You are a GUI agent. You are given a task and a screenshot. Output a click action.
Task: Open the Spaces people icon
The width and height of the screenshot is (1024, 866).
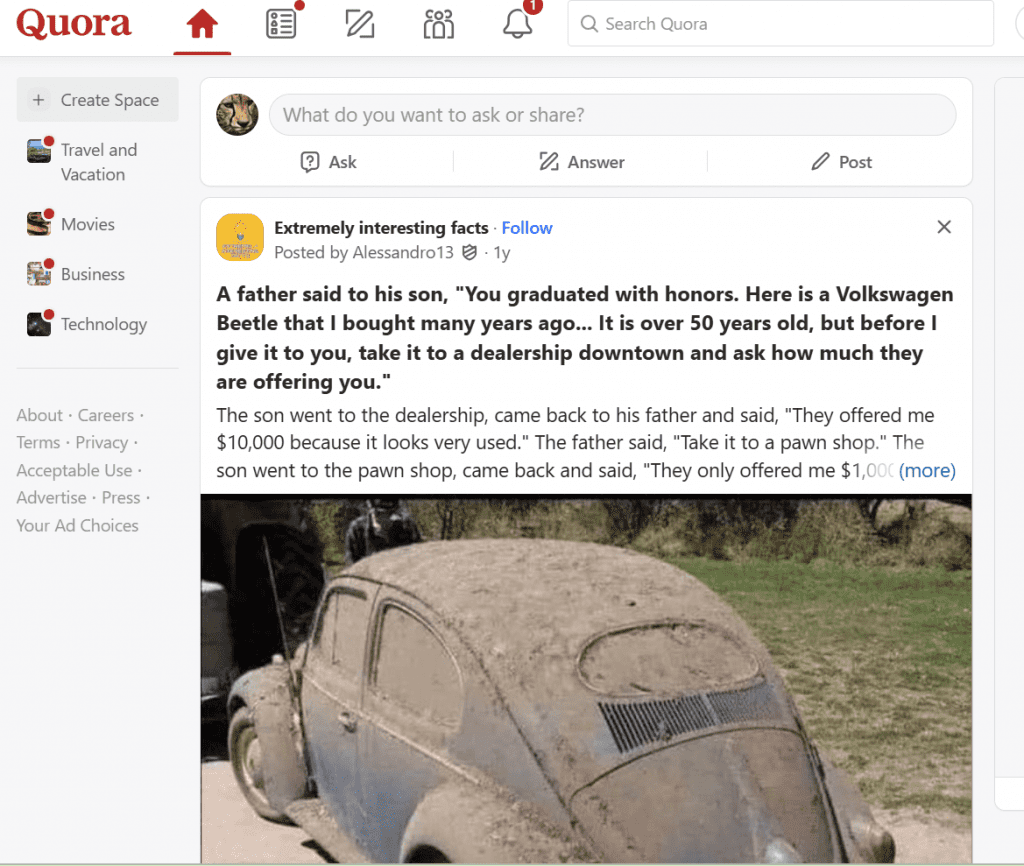[x=438, y=24]
